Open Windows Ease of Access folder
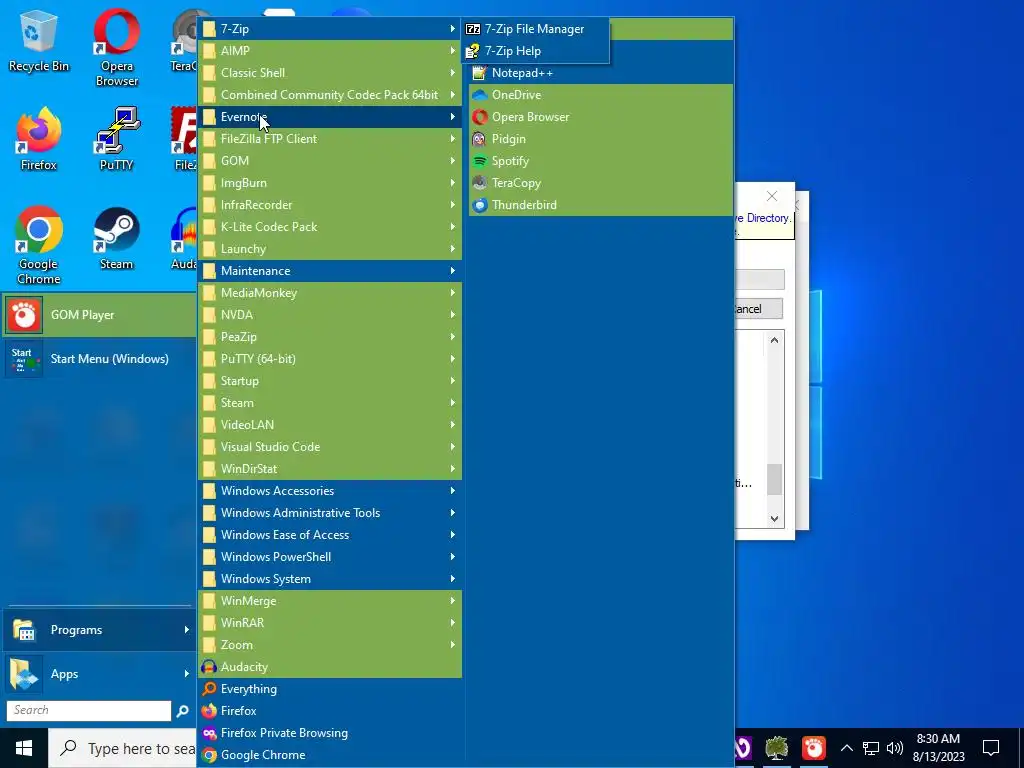The height and width of the screenshot is (768, 1024). click(330, 535)
